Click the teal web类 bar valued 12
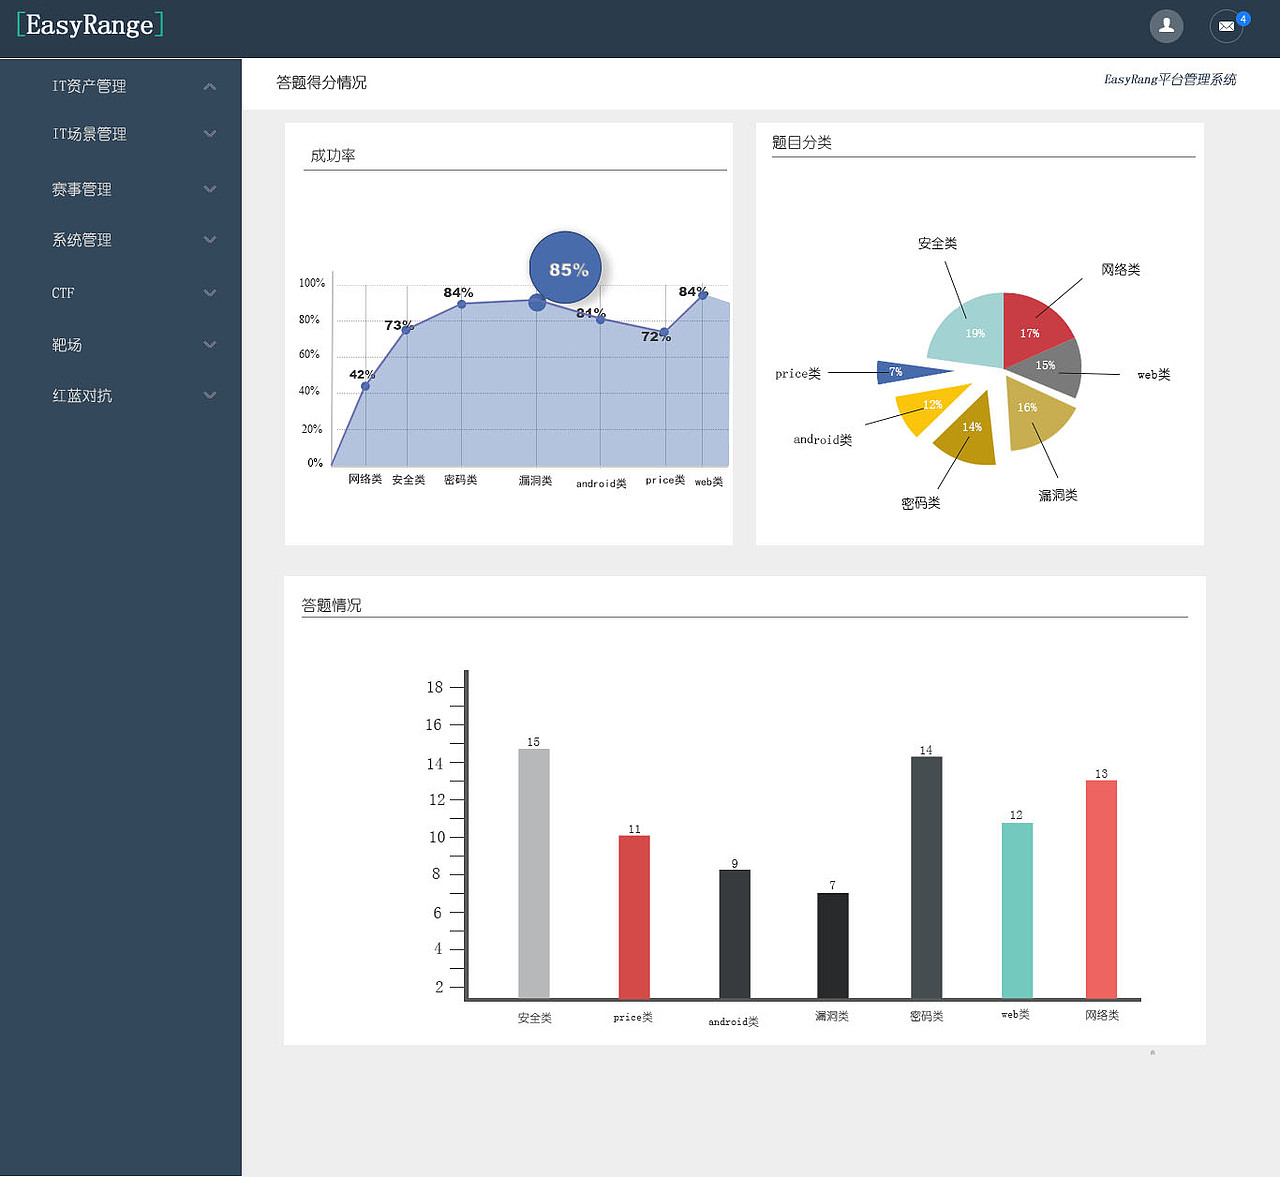Viewport: 1280px width, 1177px height. coord(1017,910)
